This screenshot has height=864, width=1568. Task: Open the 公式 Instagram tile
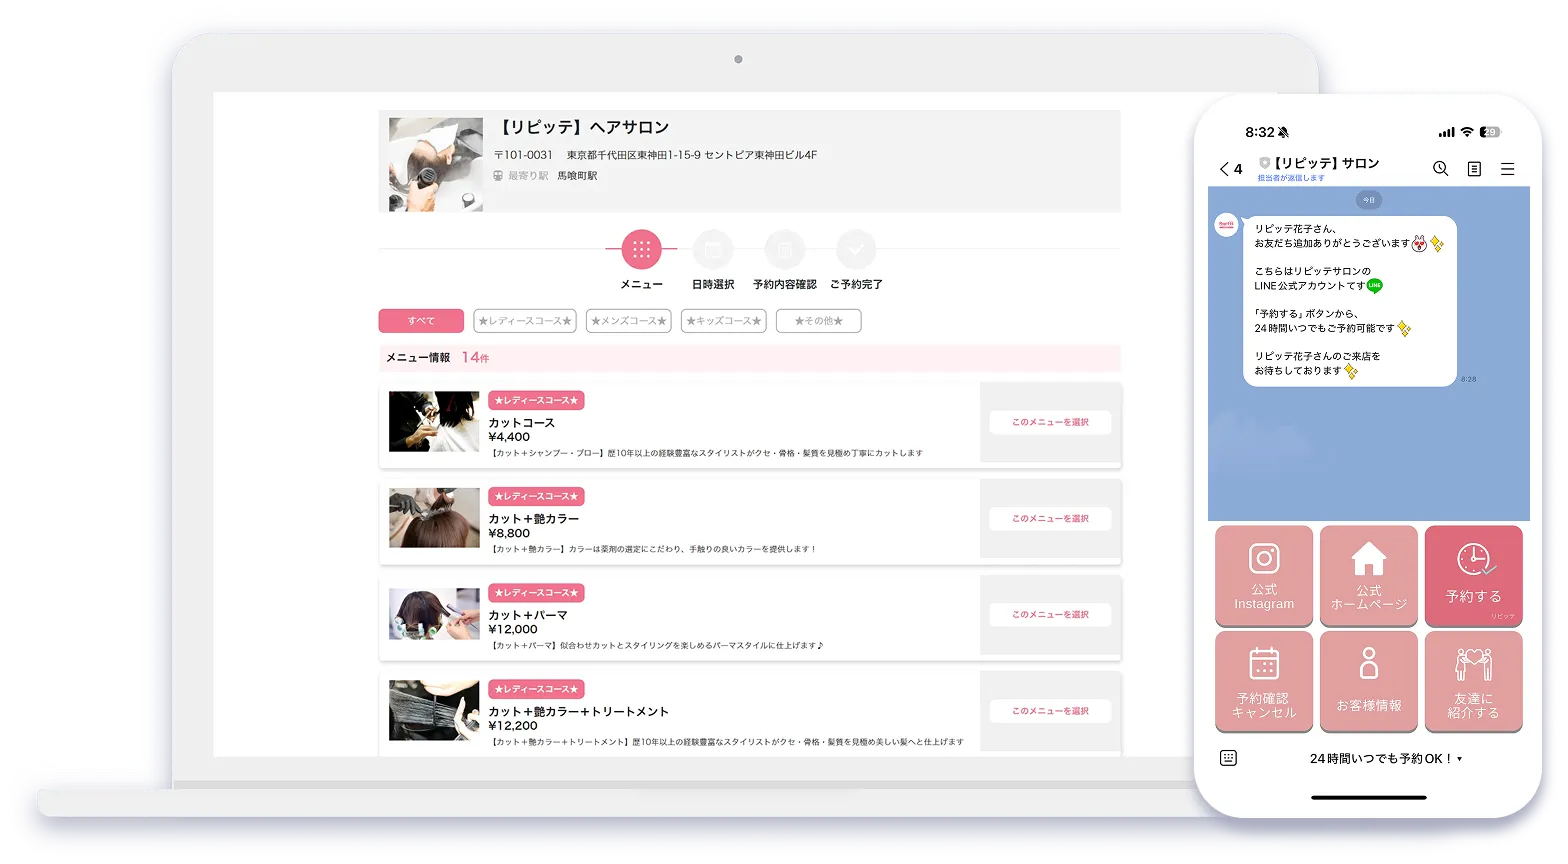pyautogui.click(x=1264, y=576)
